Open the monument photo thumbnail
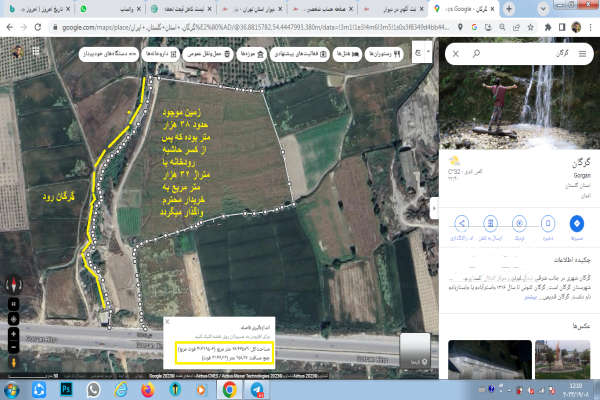Image resolution: width=600 pixels, height=400 pixels. coord(562,359)
